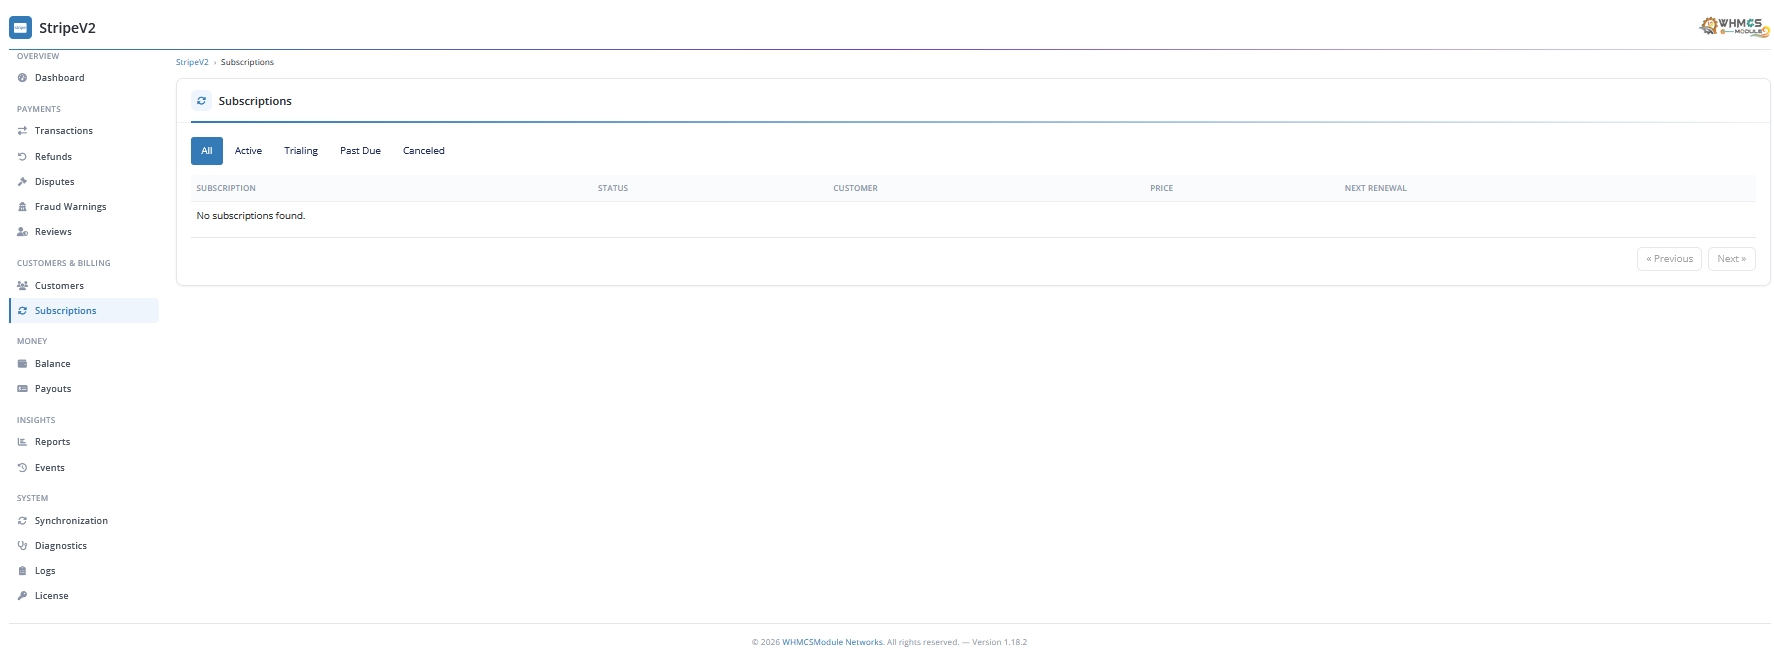Click the Fraud Warnings icon
1774x654 pixels.
coord(22,207)
